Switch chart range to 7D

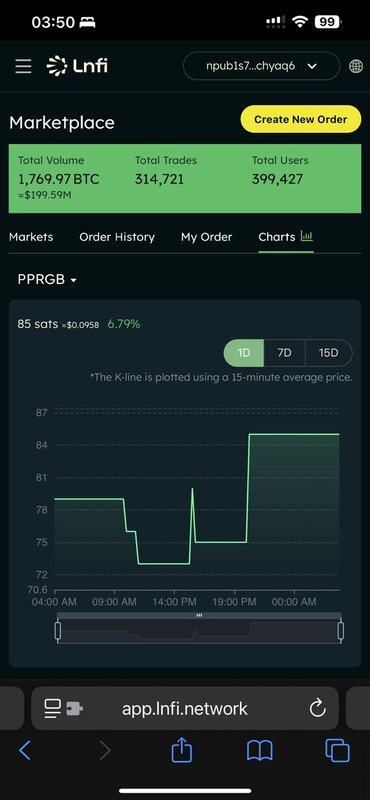(284, 353)
